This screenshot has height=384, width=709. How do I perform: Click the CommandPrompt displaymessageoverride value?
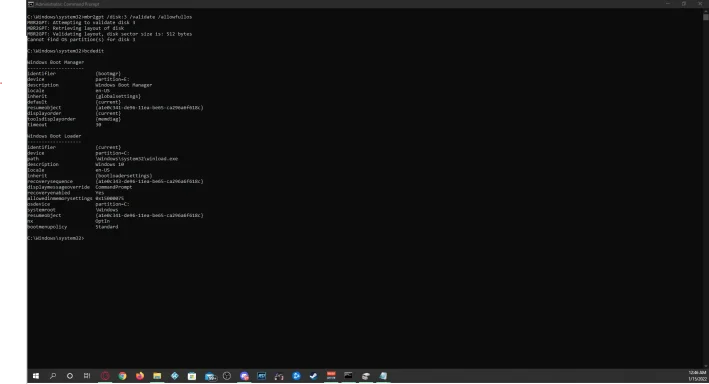[x=113, y=187]
